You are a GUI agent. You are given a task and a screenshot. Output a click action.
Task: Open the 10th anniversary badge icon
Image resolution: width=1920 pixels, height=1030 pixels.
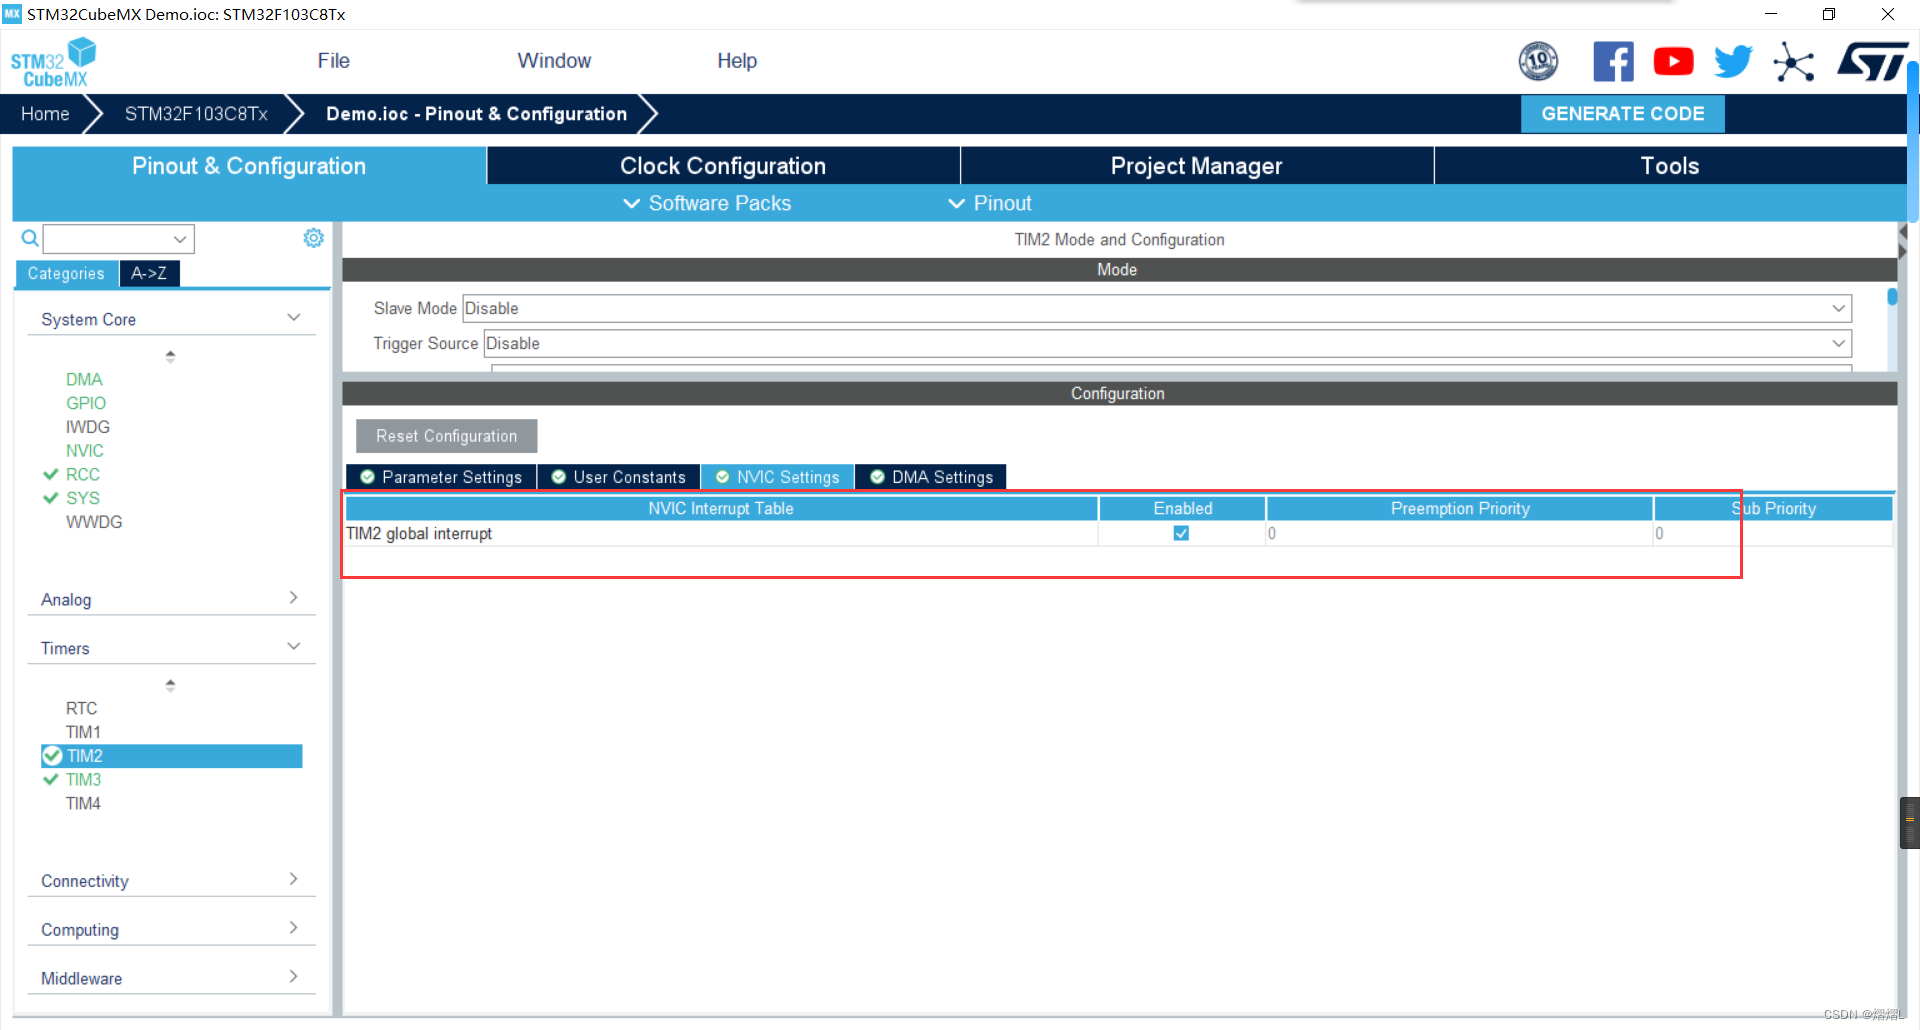pos(1538,62)
